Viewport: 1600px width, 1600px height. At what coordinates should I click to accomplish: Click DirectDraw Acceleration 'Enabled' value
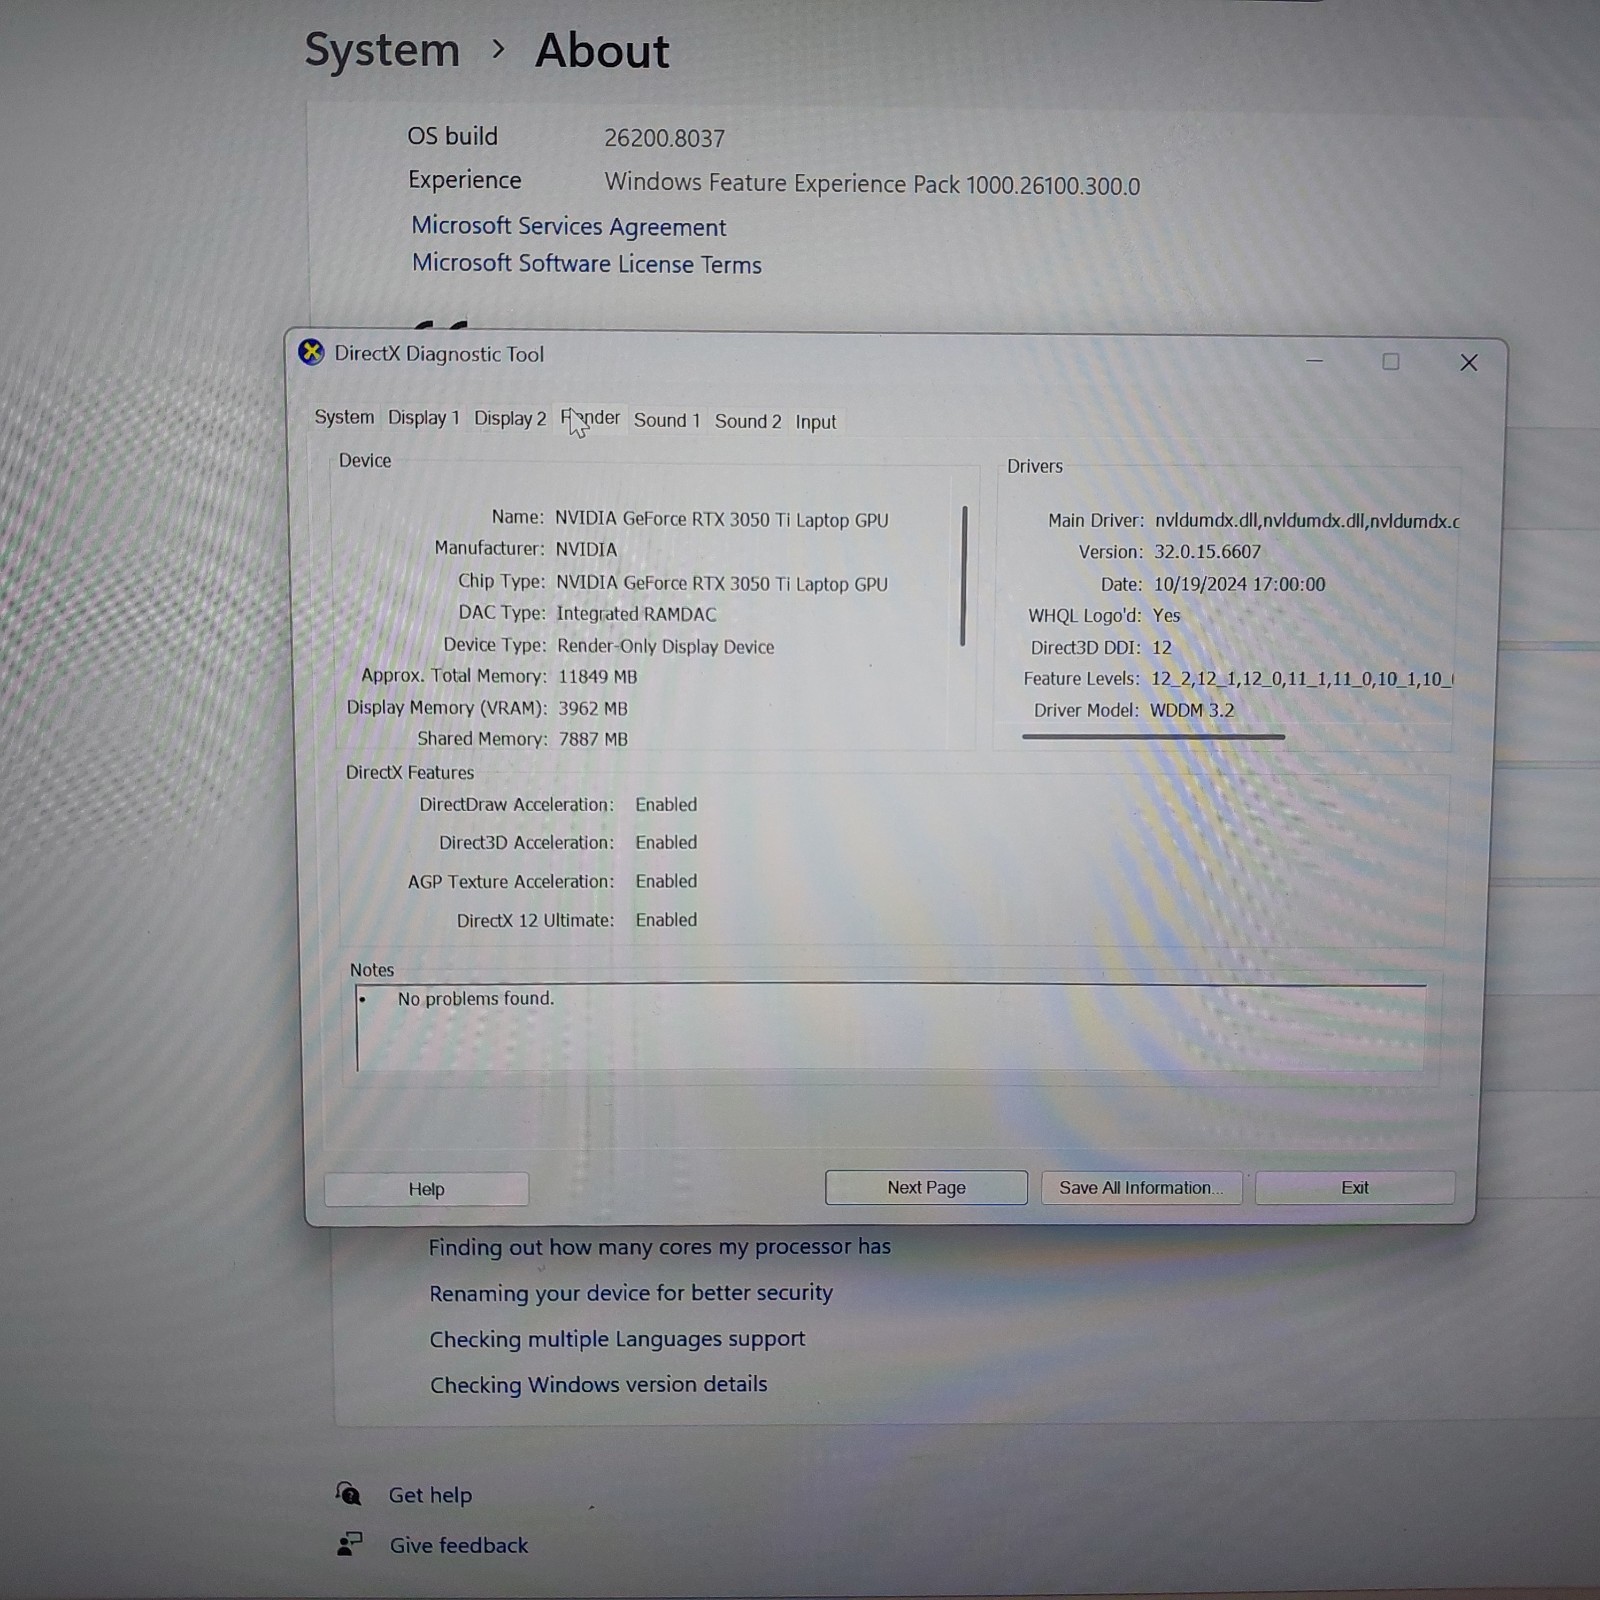tap(666, 804)
